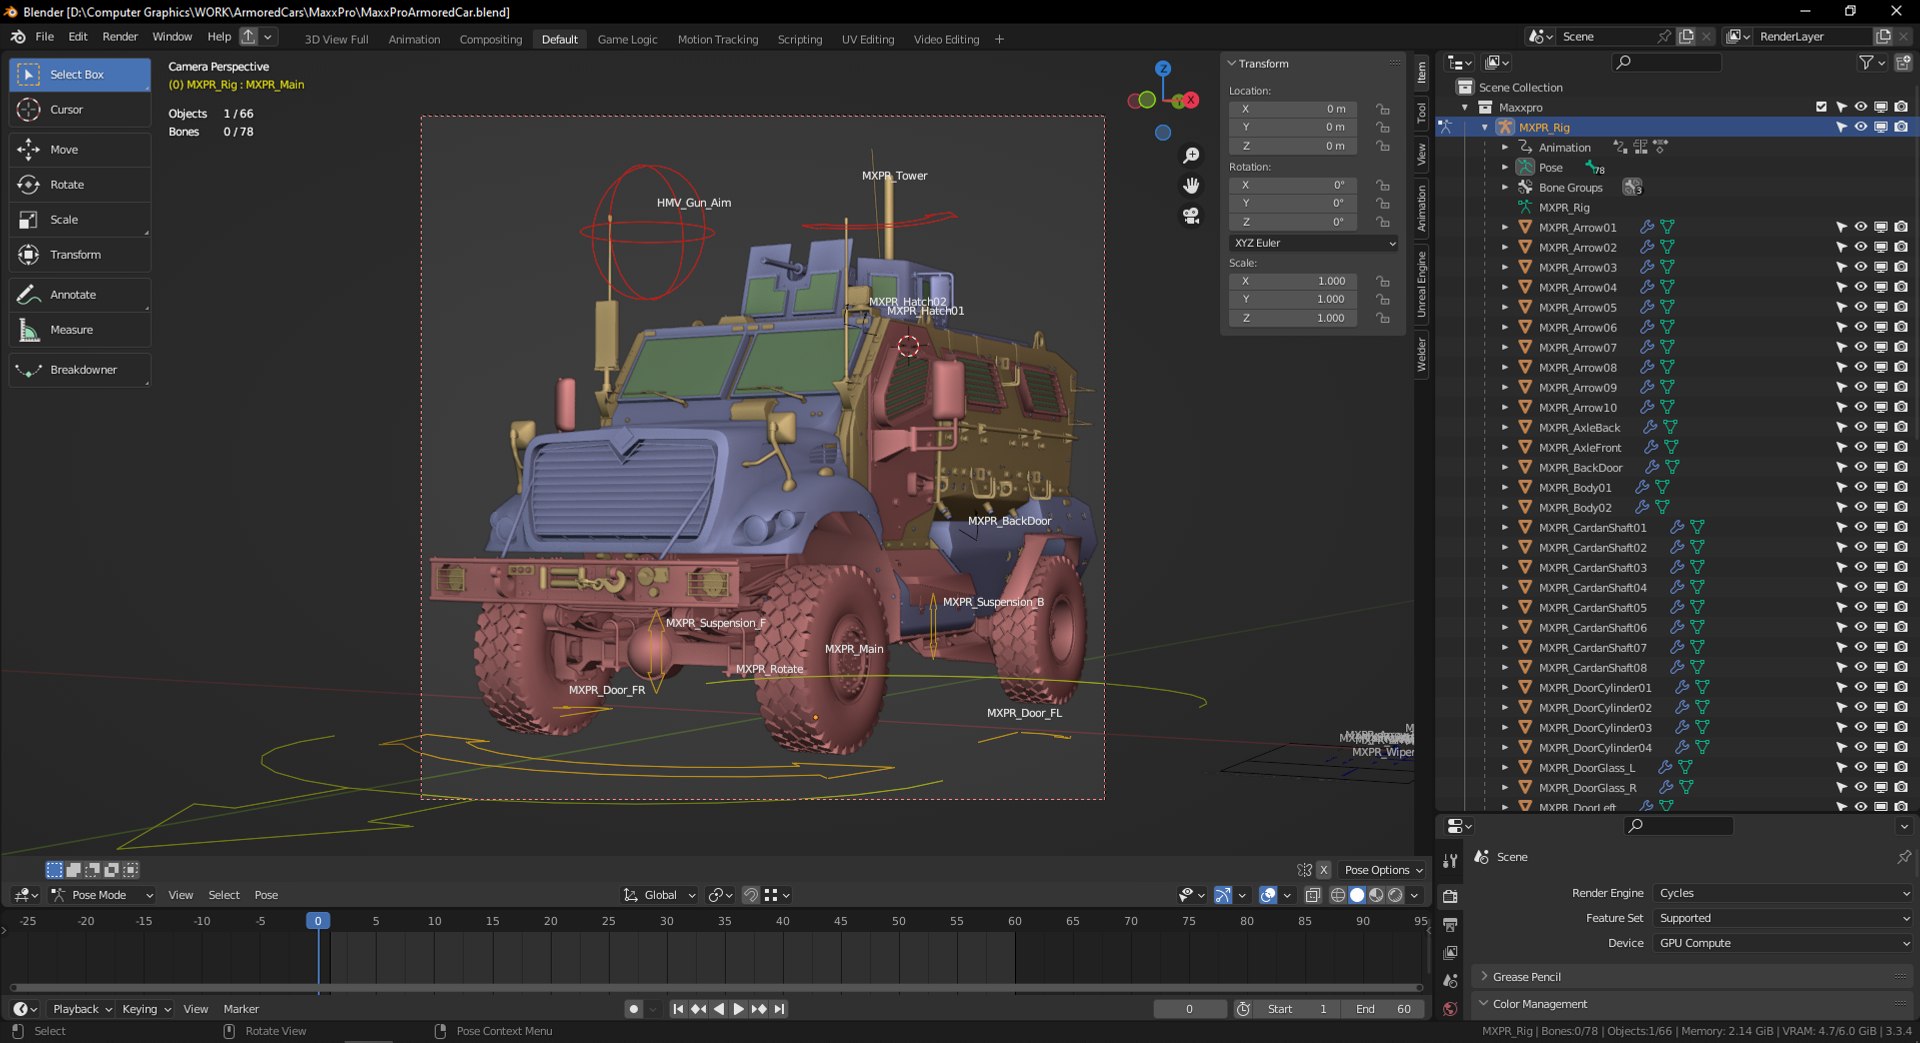Image resolution: width=1920 pixels, height=1043 pixels.
Task: Open the Output properties tab icon
Action: tap(1450, 925)
